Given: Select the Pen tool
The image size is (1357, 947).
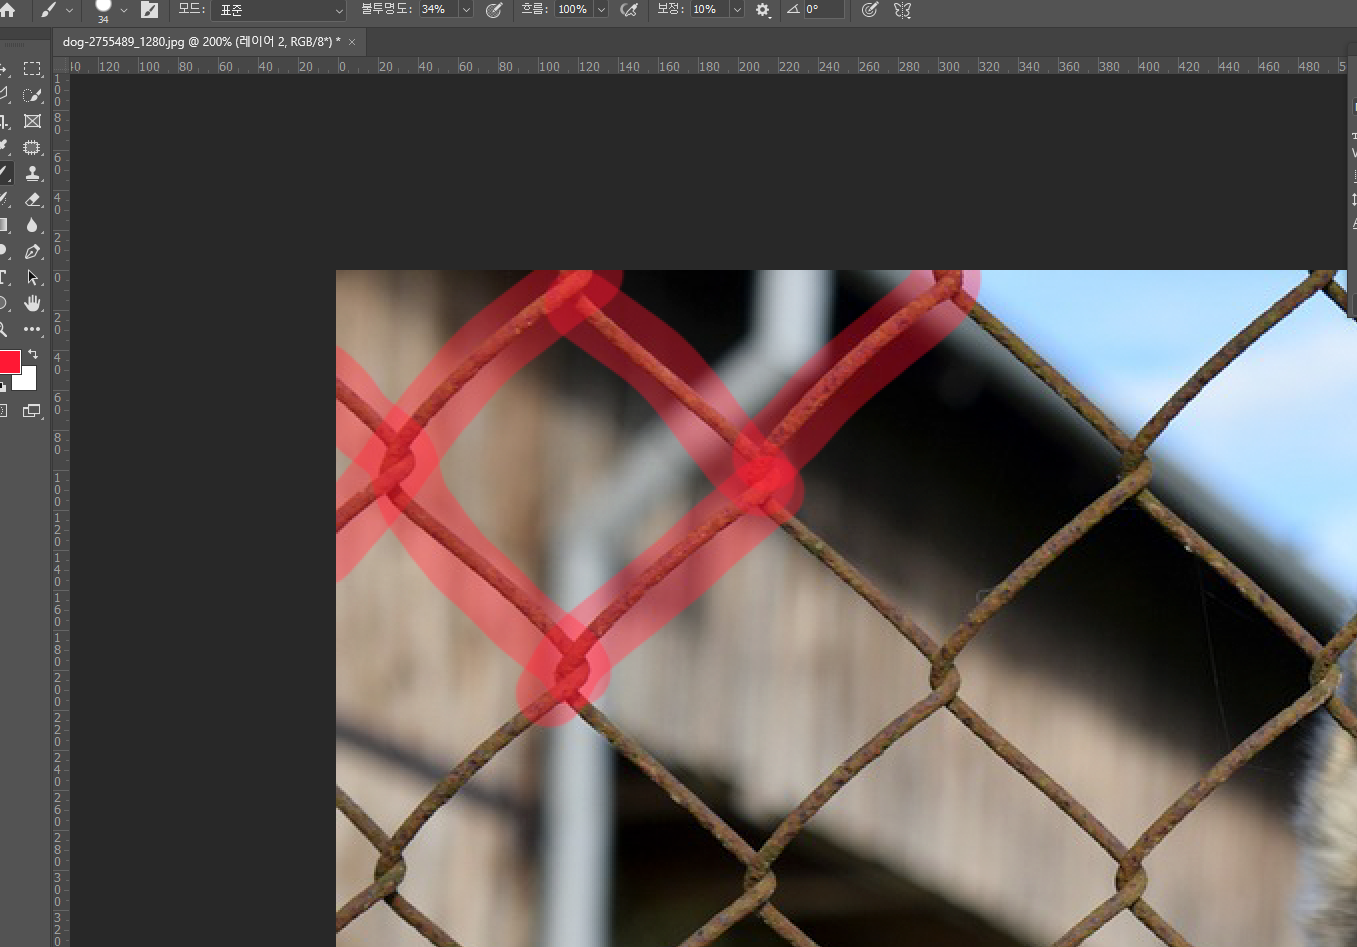Looking at the screenshot, I should click(x=33, y=251).
